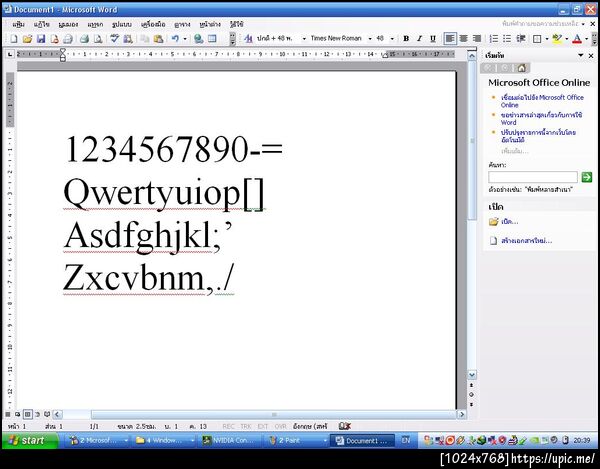Click the Copy icon in toolbar
Image resolution: width=600 pixels, height=469 pixels.
pos(145,39)
